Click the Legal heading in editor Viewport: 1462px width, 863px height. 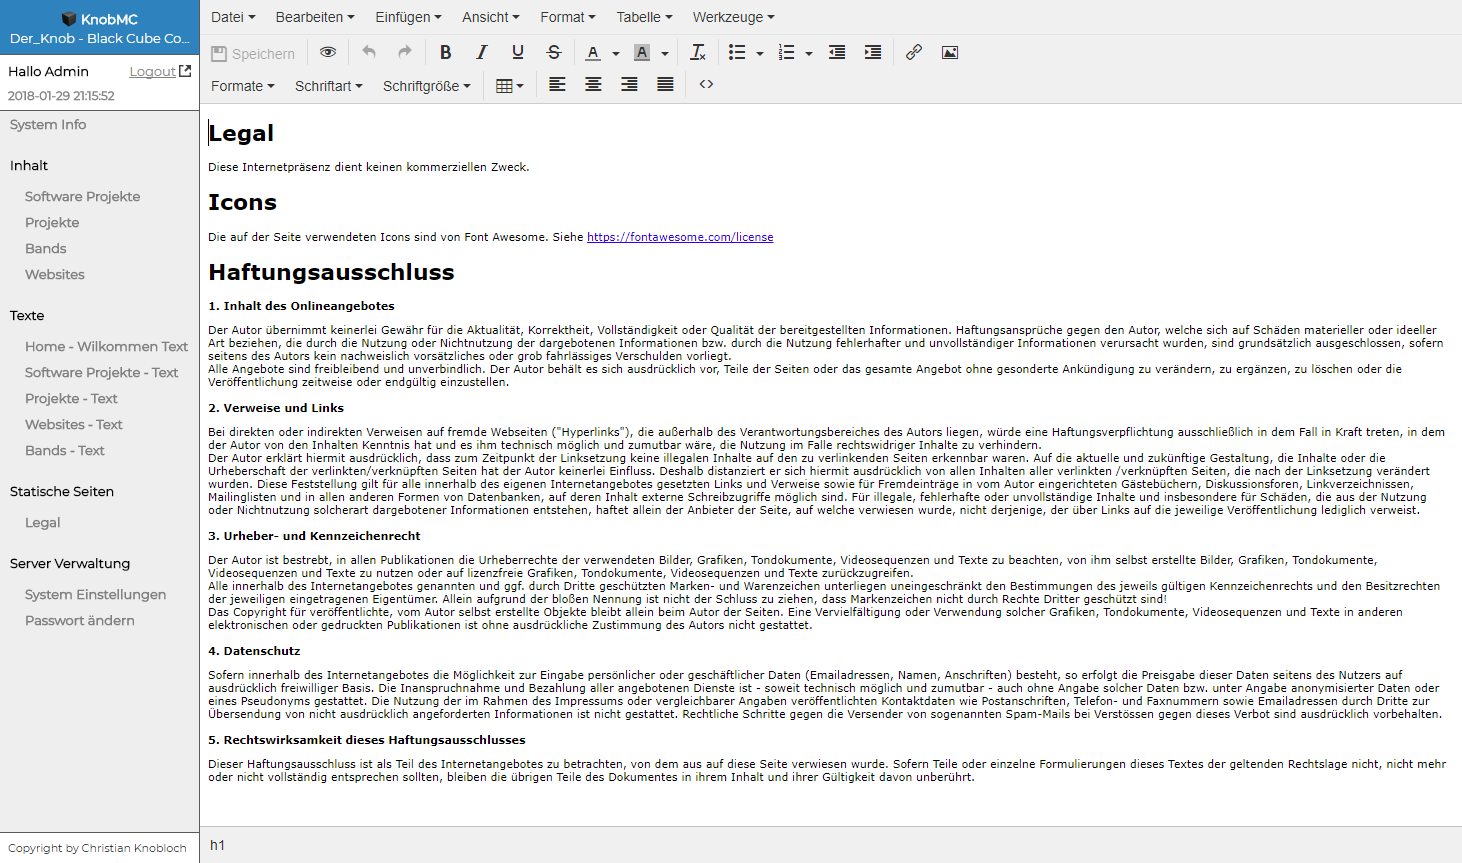(x=241, y=133)
